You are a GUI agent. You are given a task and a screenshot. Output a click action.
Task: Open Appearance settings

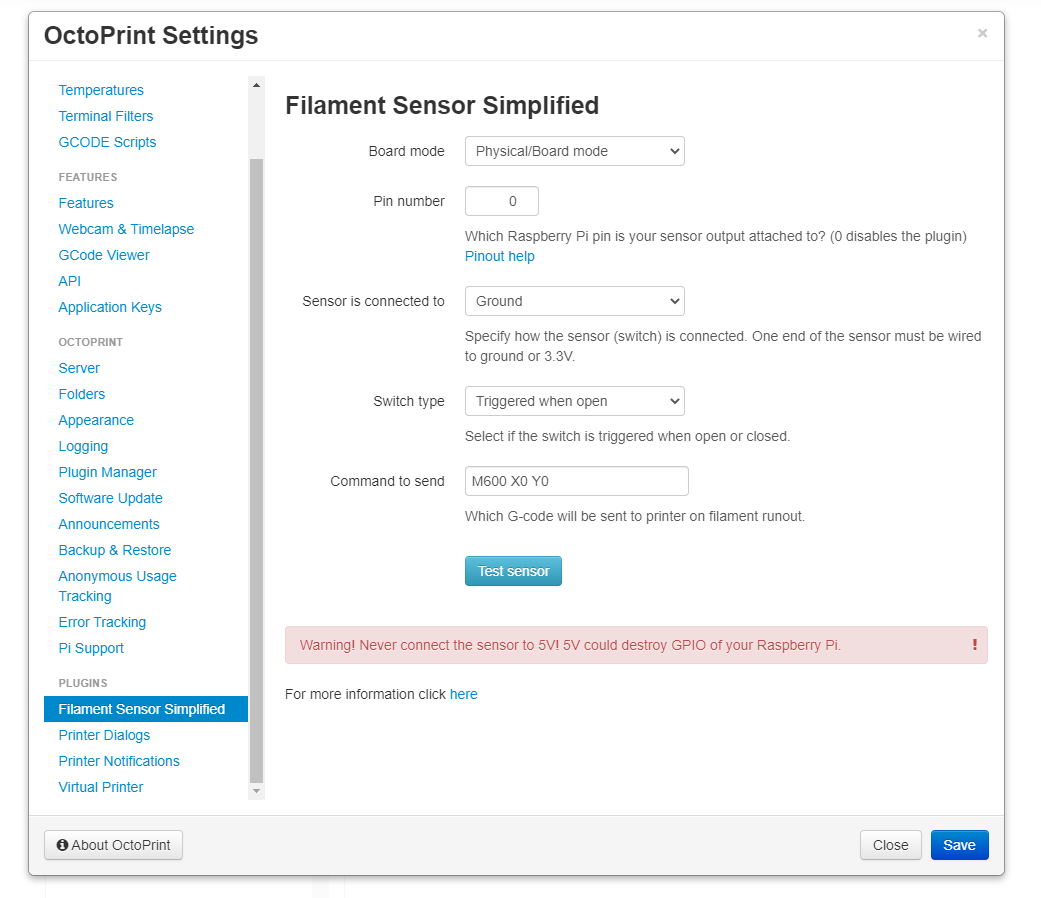tap(96, 420)
